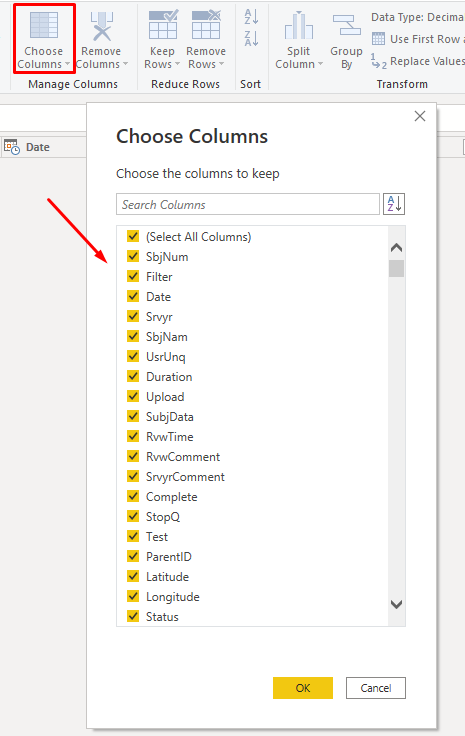Uncheck the Select All Columns checkbox
This screenshot has height=736, width=465.
pyautogui.click(x=133, y=236)
